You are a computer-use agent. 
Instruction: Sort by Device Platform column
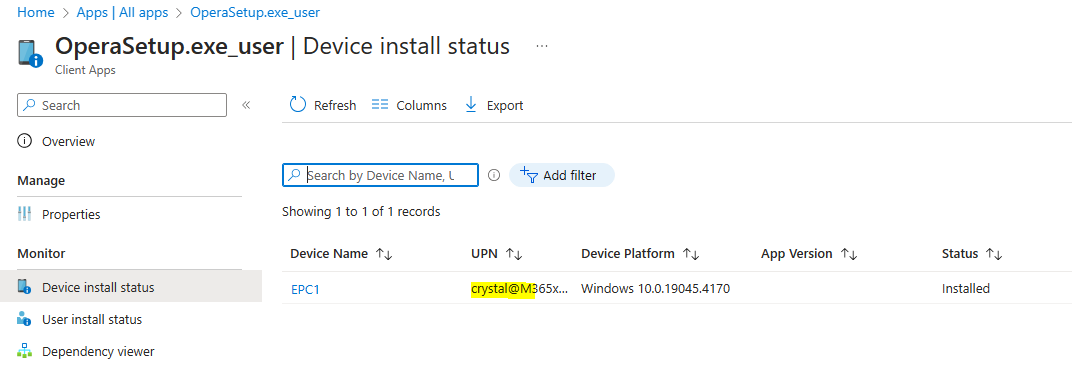click(x=640, y=254)
